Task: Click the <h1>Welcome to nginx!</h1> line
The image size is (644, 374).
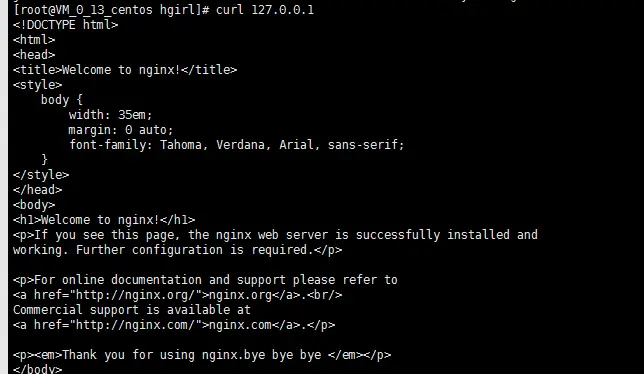Action: point(104,220)
